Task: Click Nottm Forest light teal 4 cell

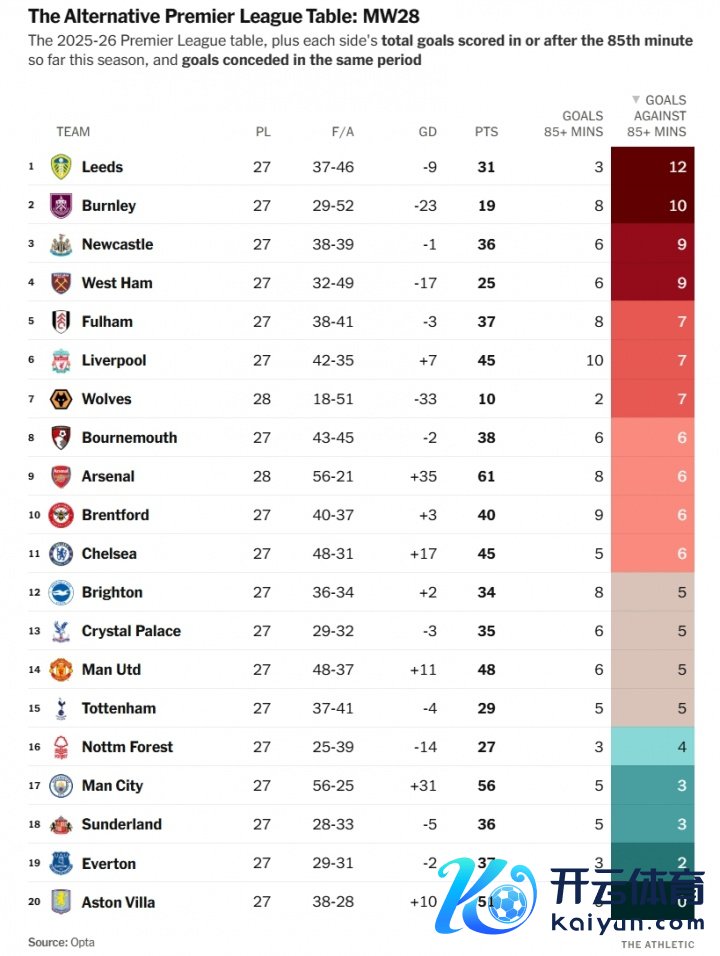Action: pos(652,747)
